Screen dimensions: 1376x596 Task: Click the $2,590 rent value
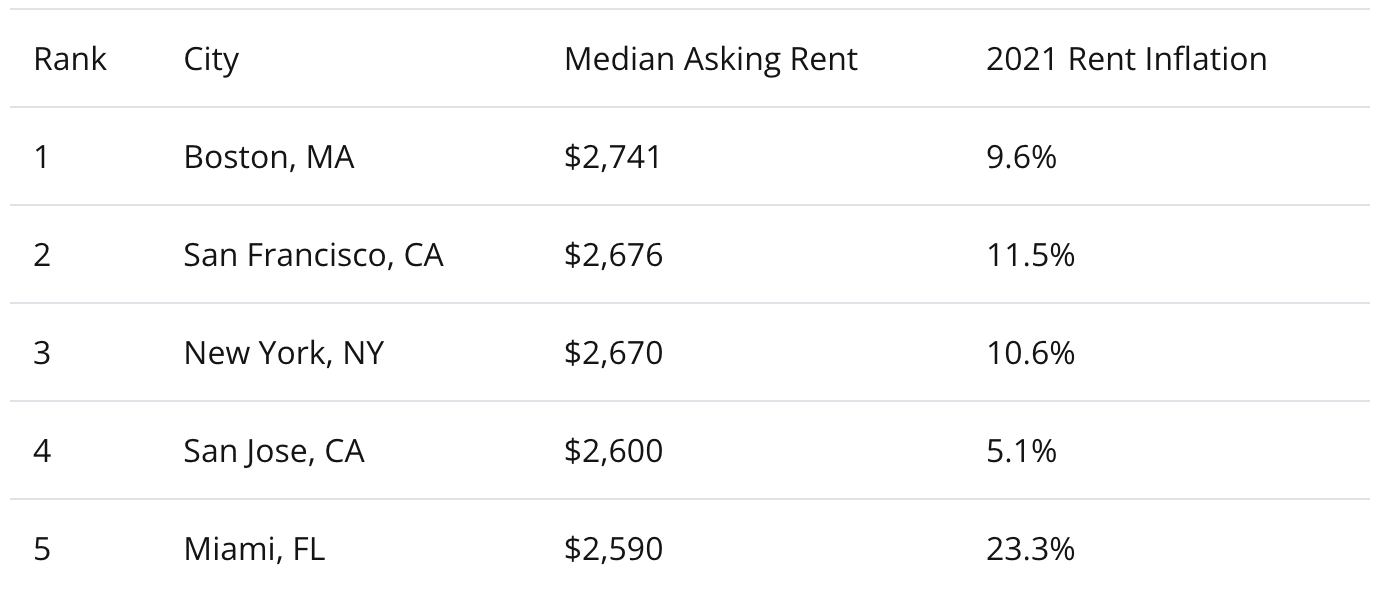(x=613, y=549)
